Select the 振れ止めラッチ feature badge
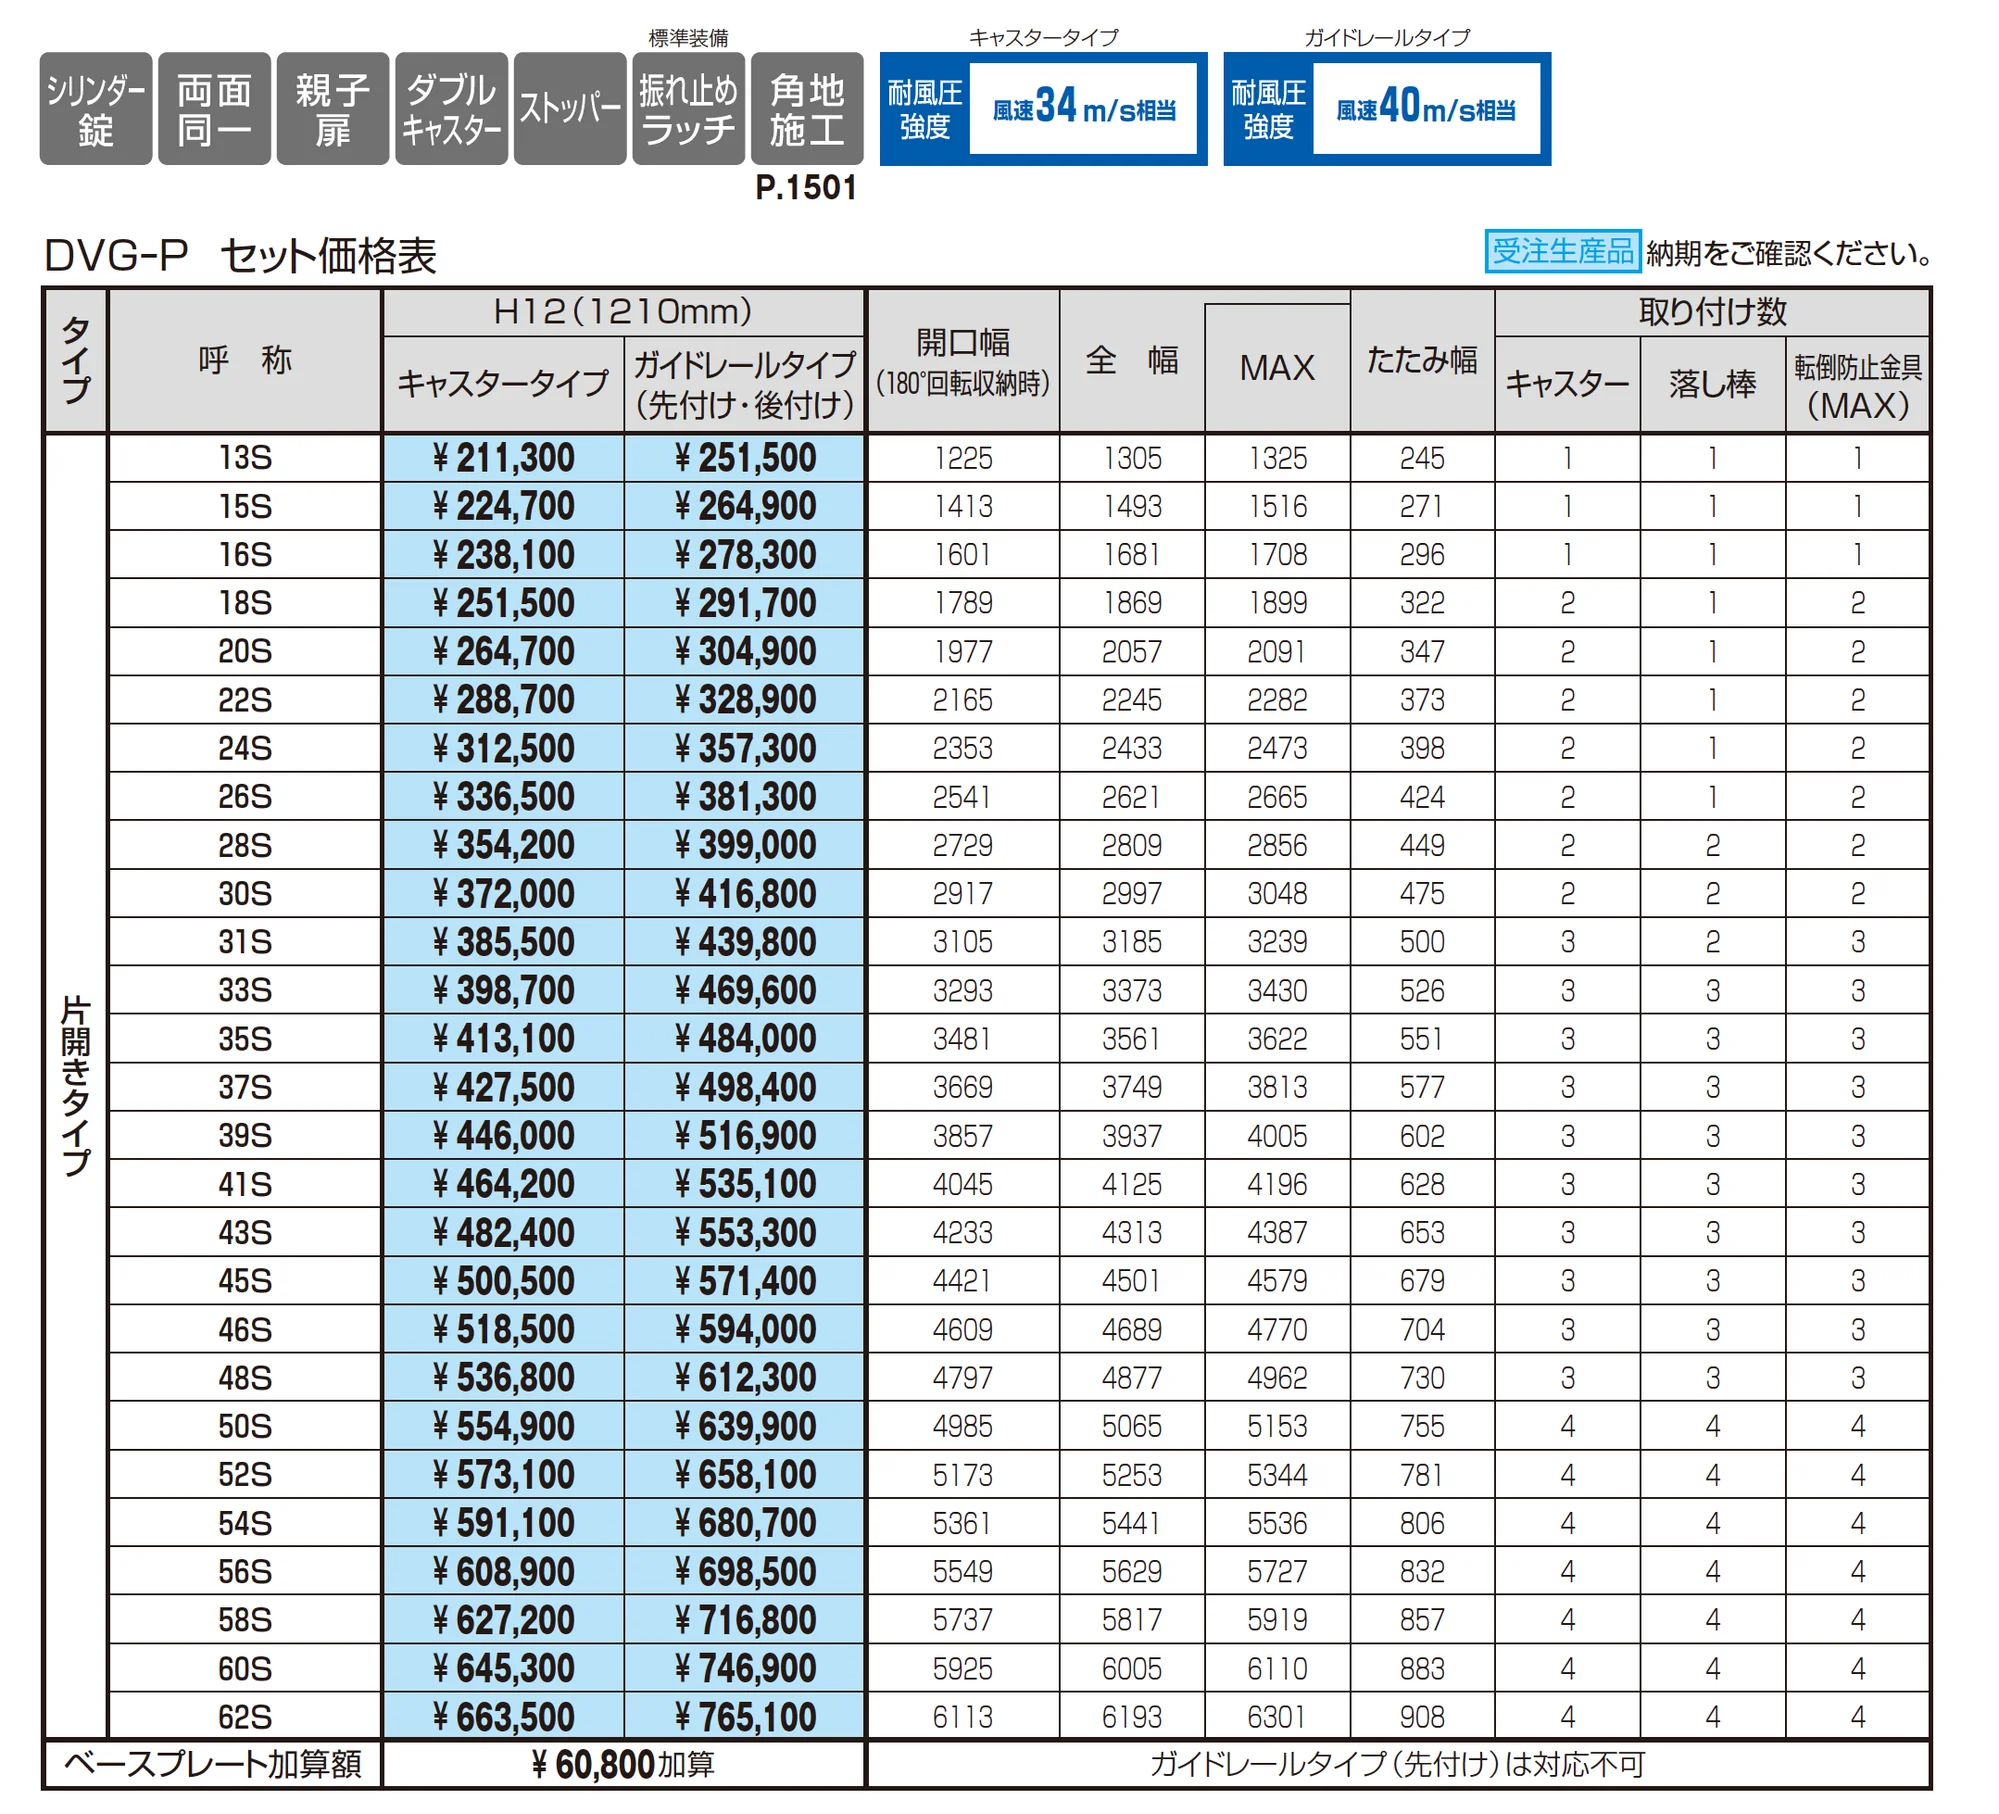 [688, 109]
